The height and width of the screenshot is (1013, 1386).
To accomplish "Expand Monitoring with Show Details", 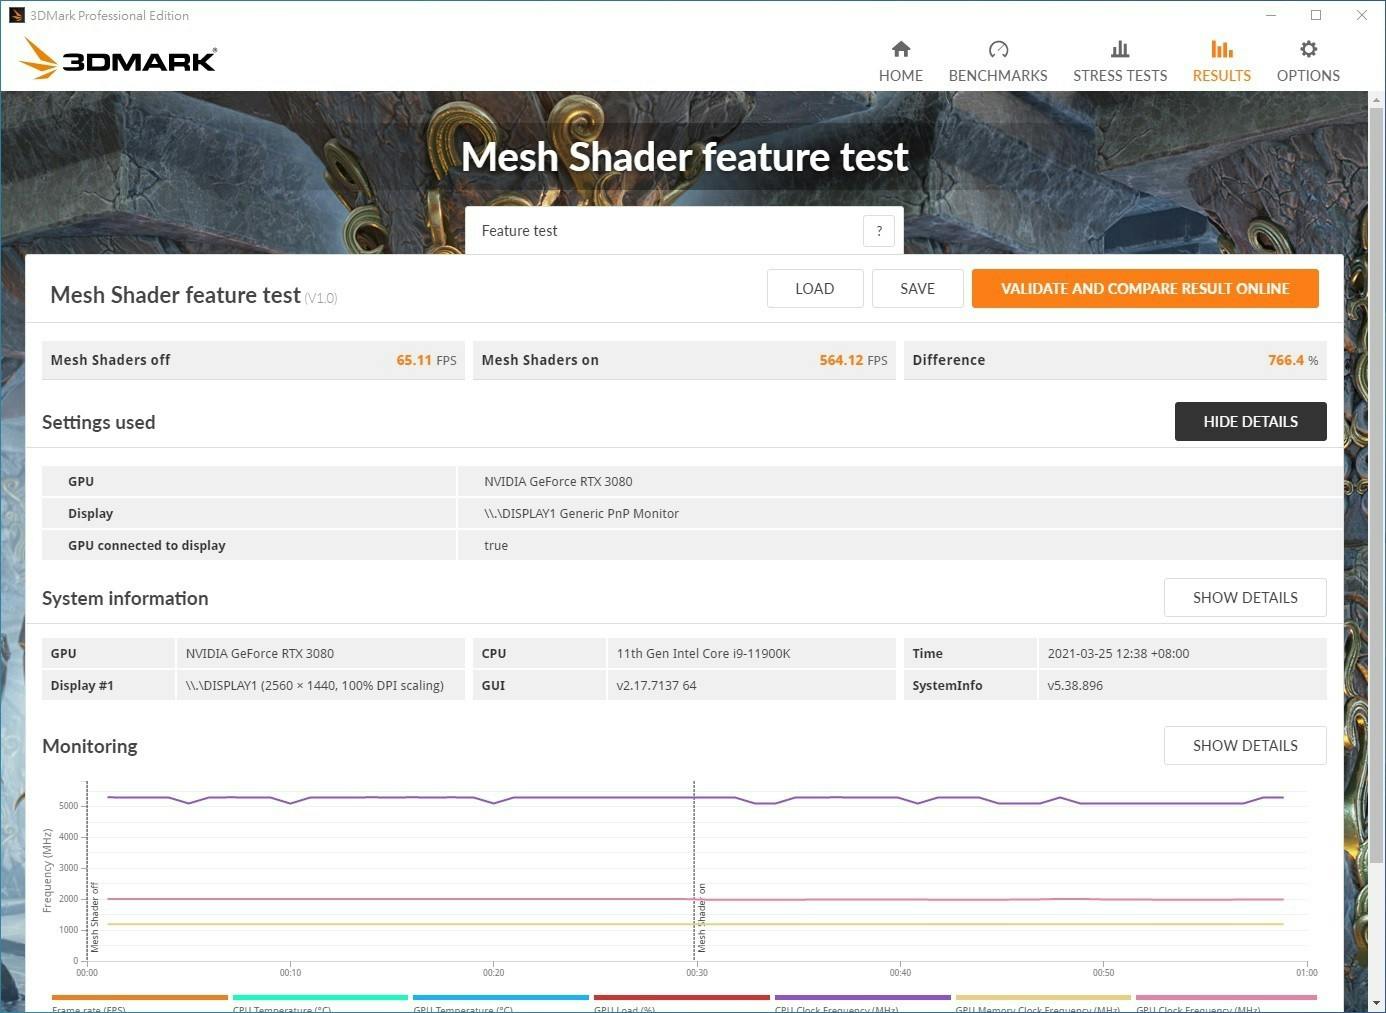I will 1244,746.
